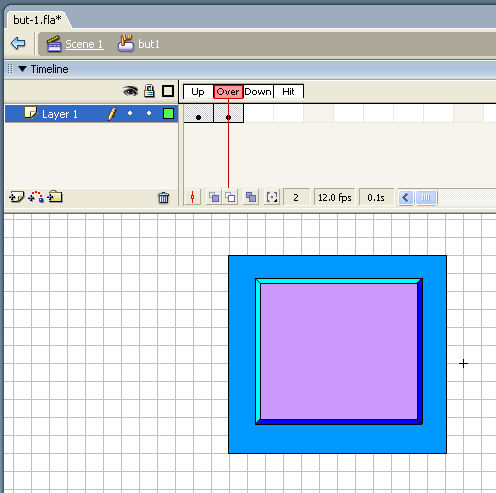Viewport: 496px width, 493px height.
Task: Select the but-1.fla document tab
Action: (37, 20)
